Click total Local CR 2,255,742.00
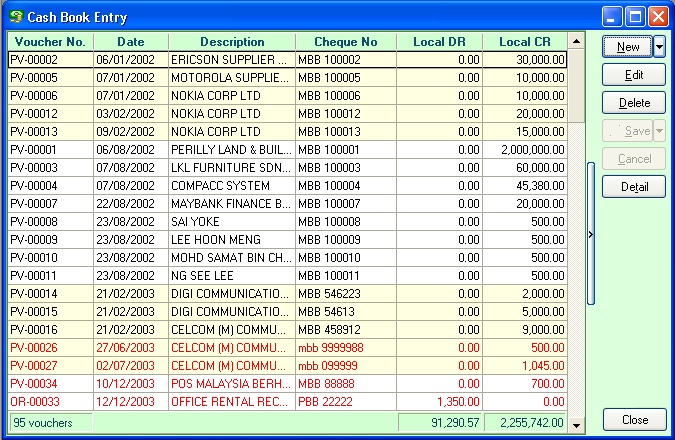Image resolution: width=675 pixels, height=440 pixels. 525,423
